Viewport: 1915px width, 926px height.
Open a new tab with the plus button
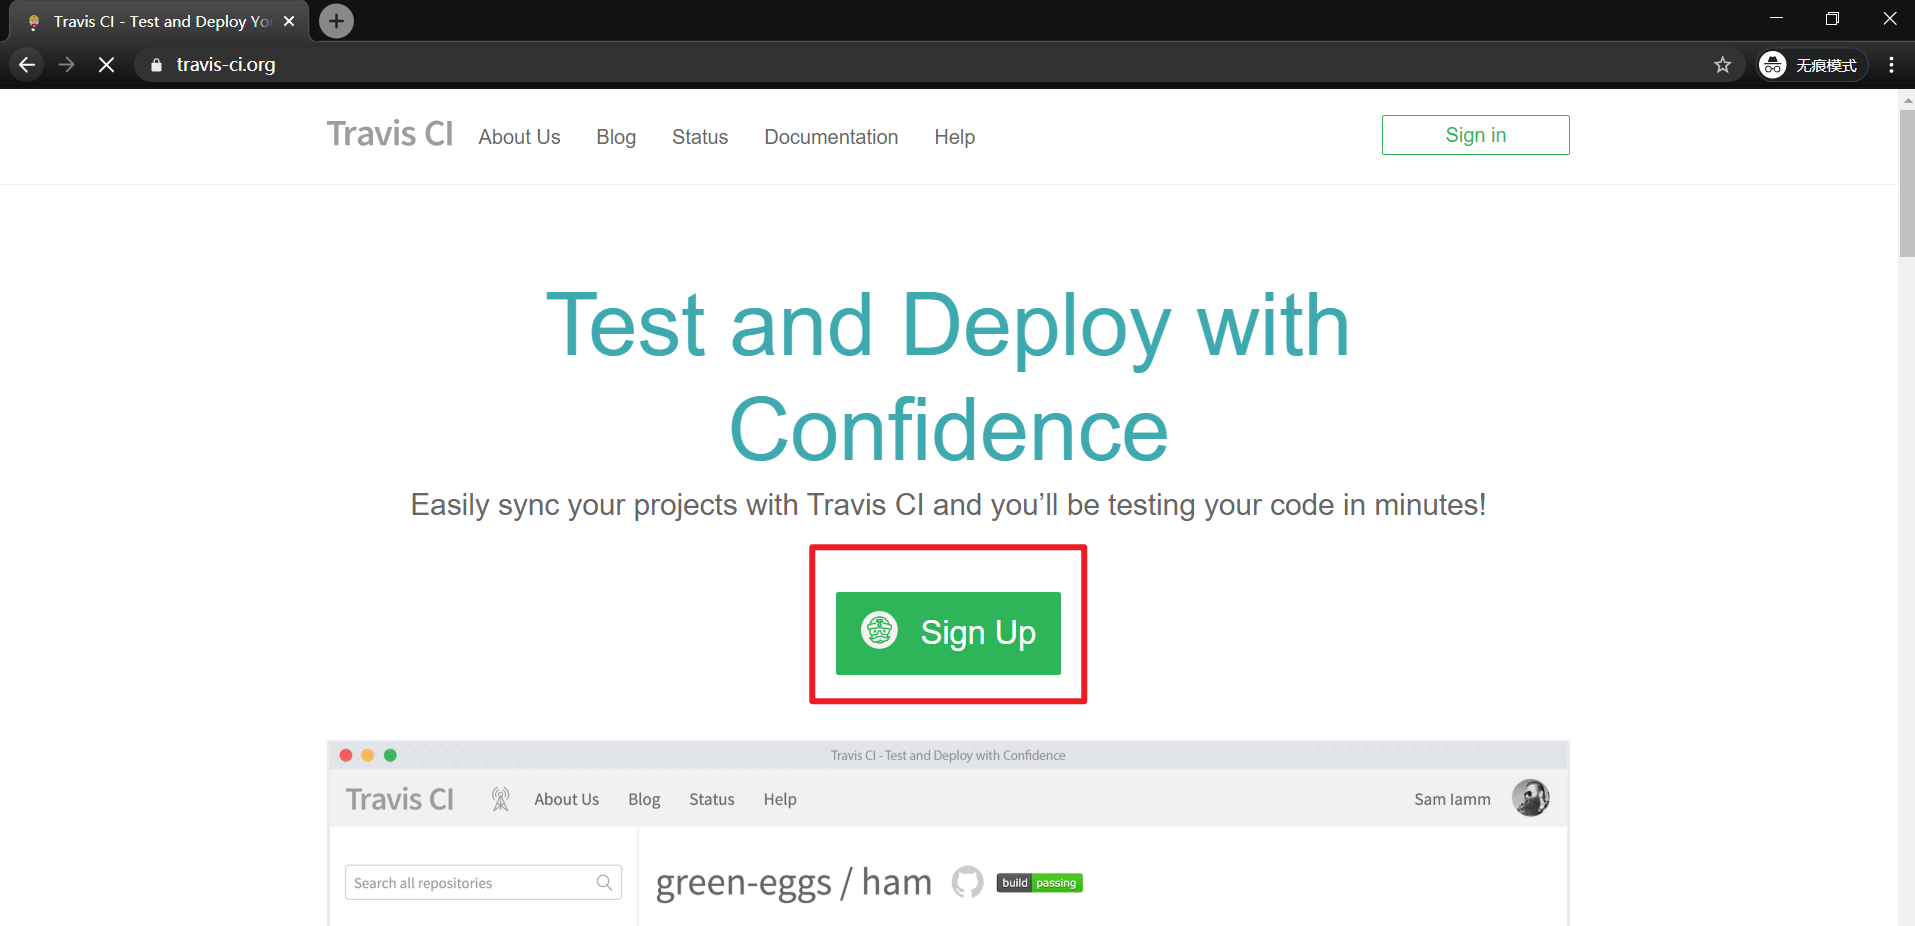click(336, 21)
